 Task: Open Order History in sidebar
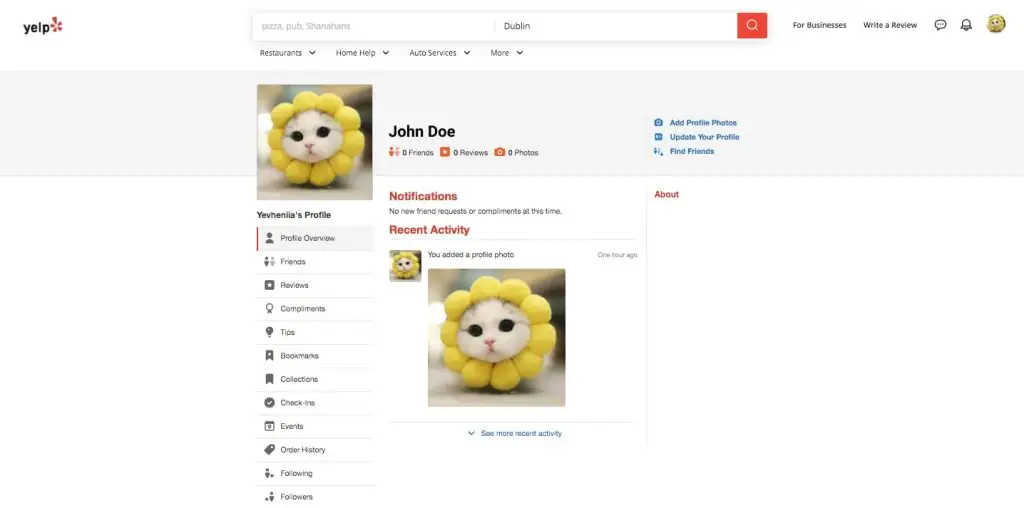[x=315, y=450]
